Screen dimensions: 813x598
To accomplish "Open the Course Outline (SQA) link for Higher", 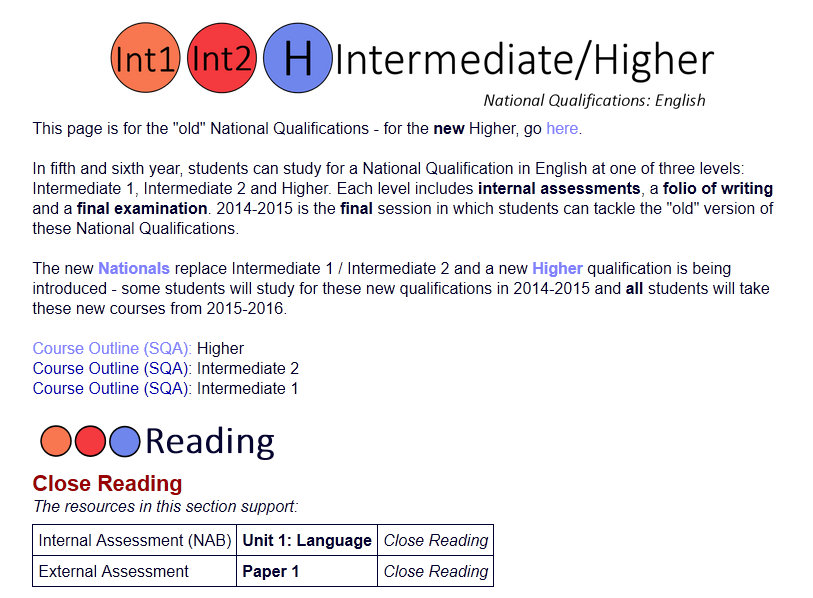I will (x=112, y=348).
